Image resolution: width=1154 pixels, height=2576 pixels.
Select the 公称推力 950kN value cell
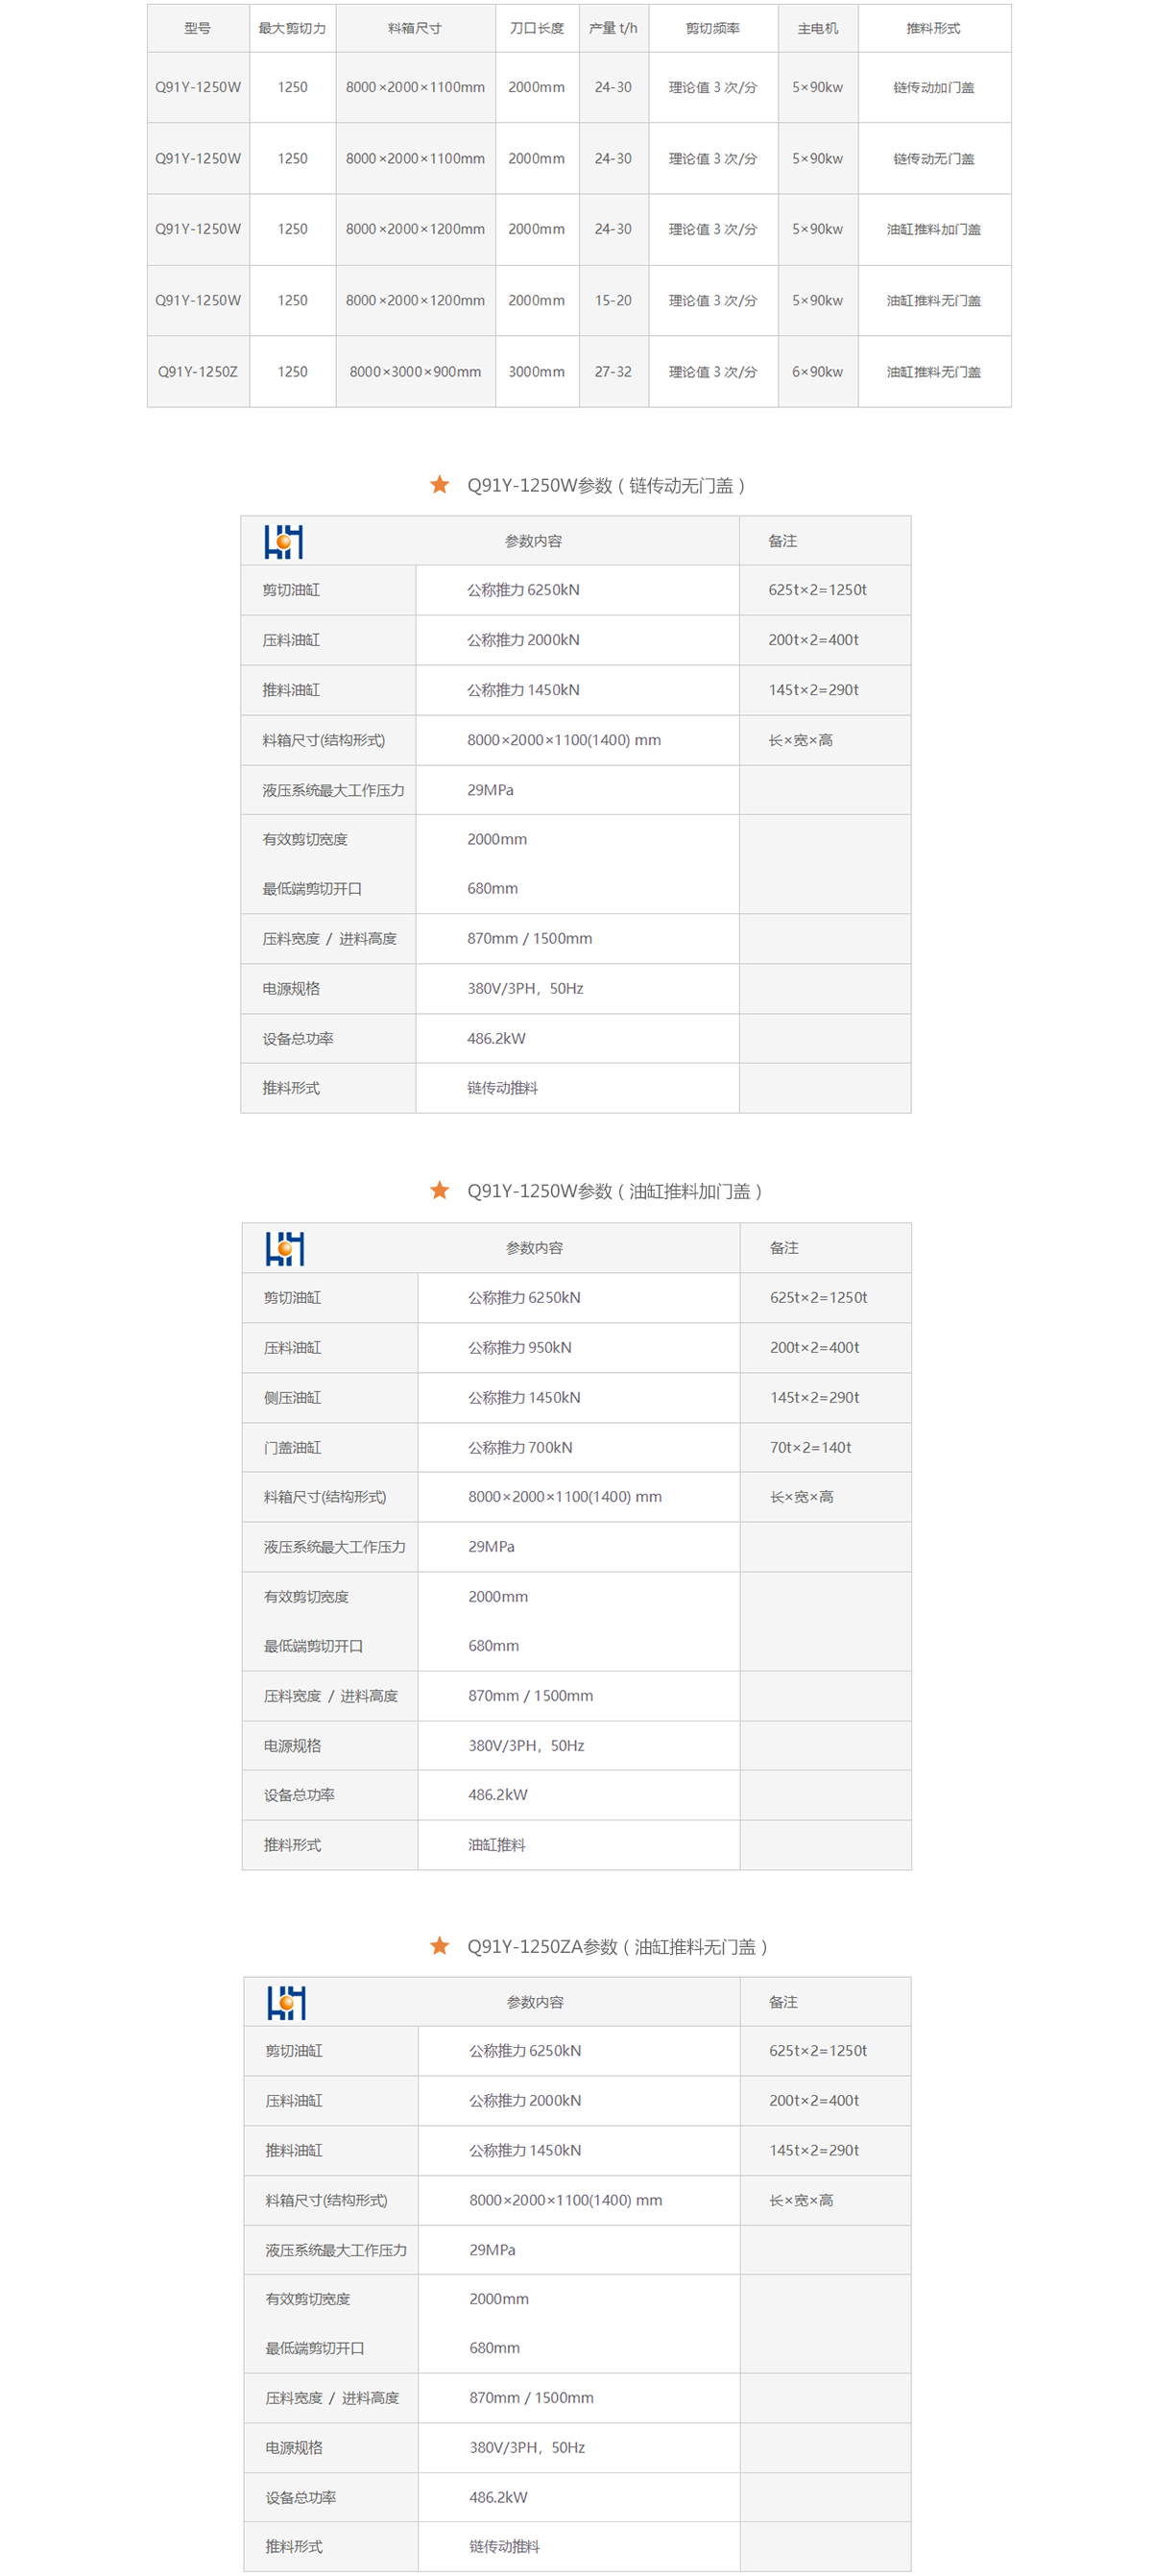pyautogui.click(x=520, y=1347)
